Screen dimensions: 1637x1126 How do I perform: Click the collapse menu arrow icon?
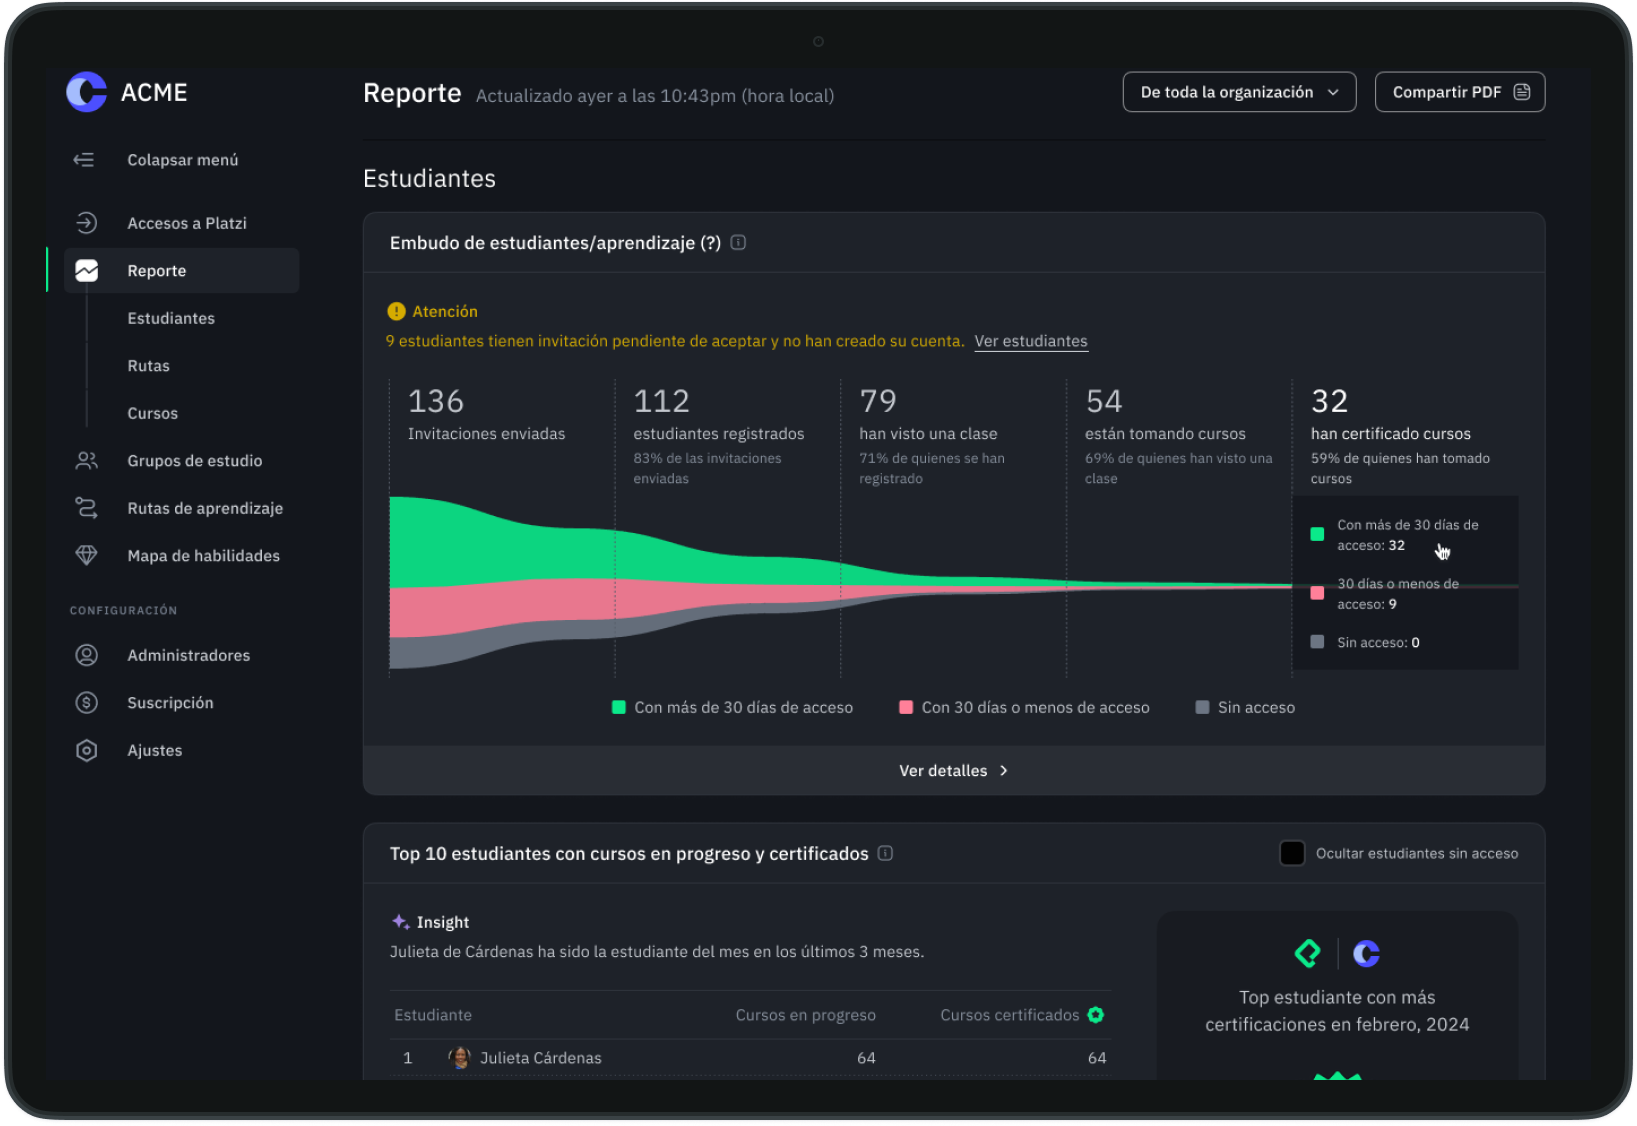point(84,160)
